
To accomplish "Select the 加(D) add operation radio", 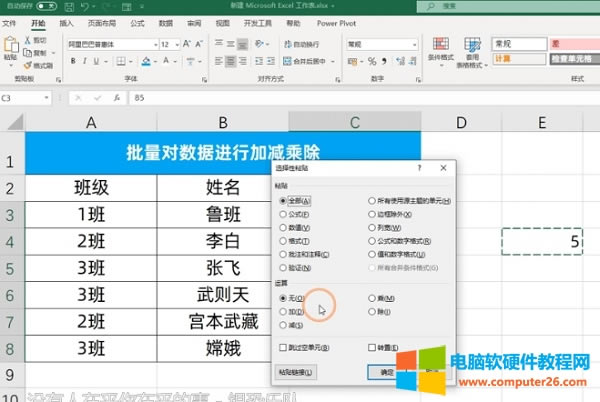I will 284,311.
